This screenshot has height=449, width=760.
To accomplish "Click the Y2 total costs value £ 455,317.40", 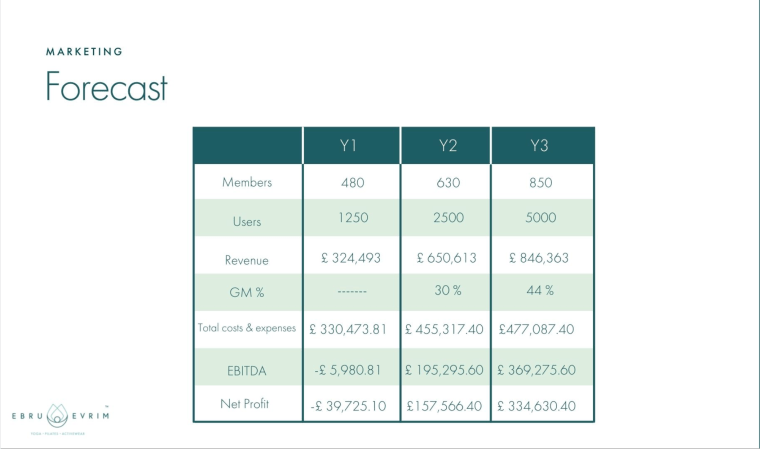I will [x=447, y=328].
